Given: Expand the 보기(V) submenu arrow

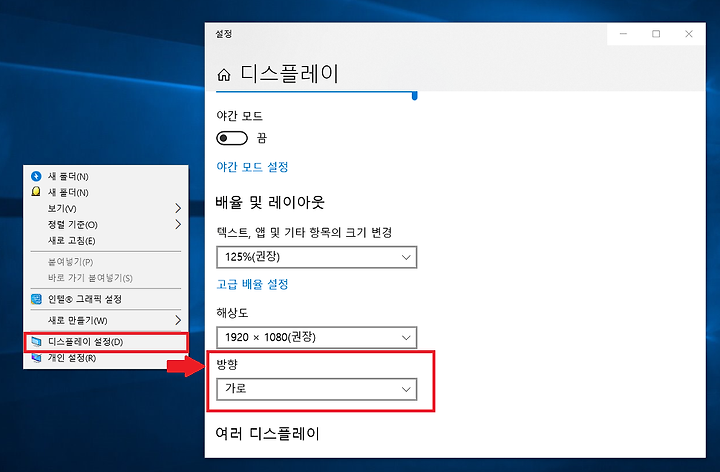Looking at the screenshot, I should (178, 208).
